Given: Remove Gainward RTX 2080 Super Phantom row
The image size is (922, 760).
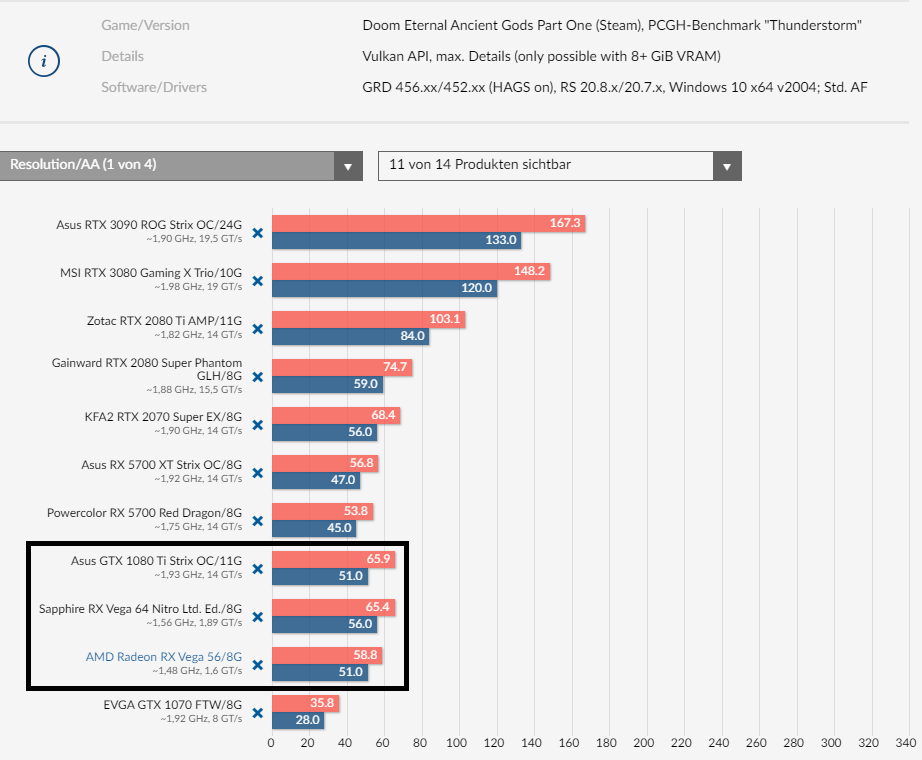Looking at the screenshot, I should 258,377.
